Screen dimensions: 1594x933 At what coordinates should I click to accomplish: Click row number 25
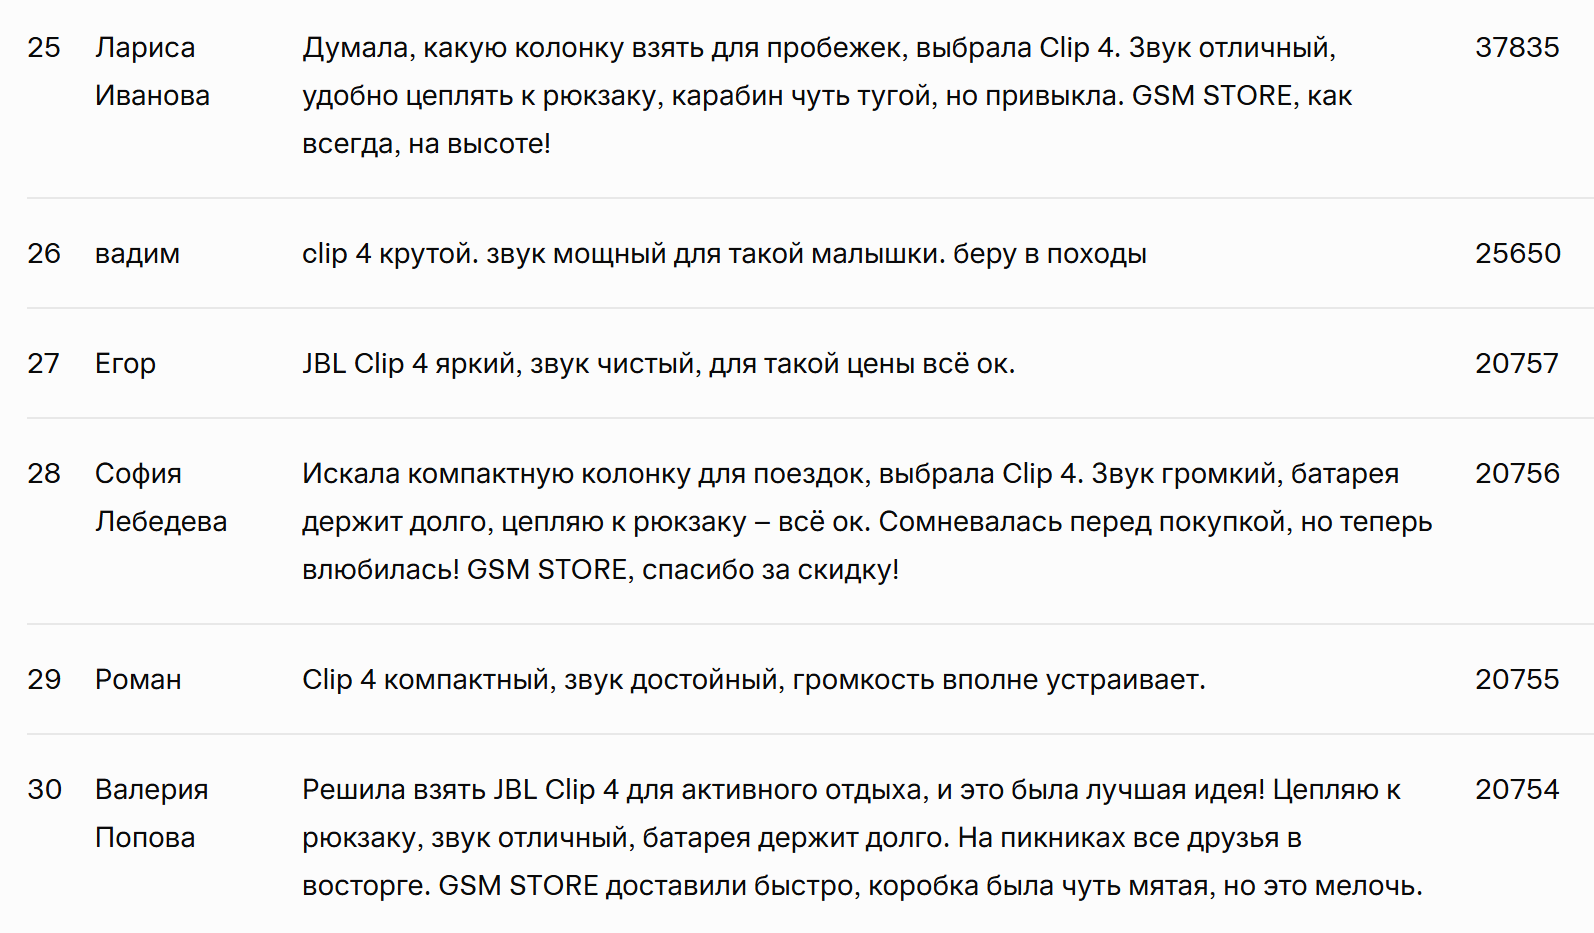[44, 48]
